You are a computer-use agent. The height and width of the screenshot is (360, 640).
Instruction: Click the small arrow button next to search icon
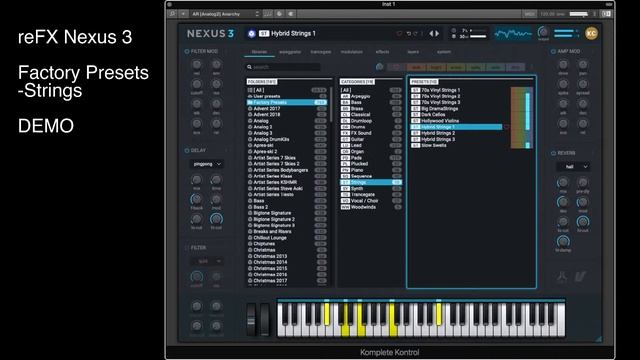pyautogui.click(x=183, y=14)
